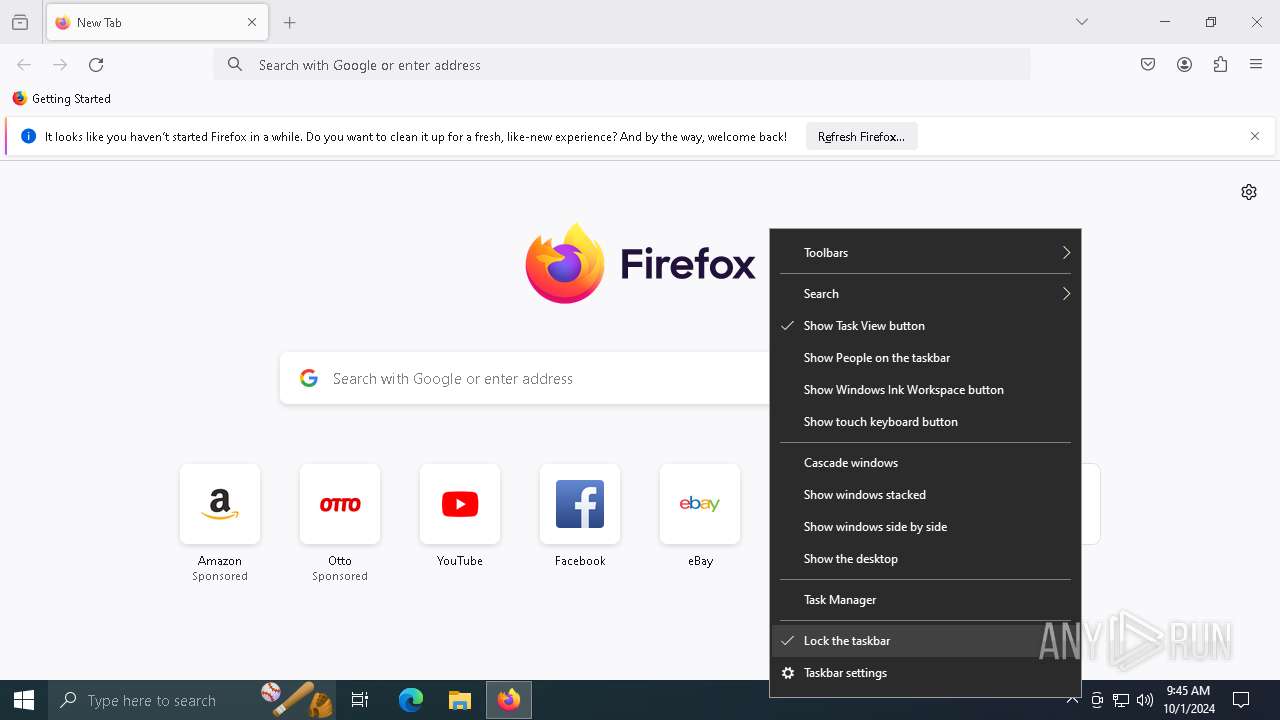1280x720 pixels.
Task: Toggle Show Task View button option
Action: (925, 326)
